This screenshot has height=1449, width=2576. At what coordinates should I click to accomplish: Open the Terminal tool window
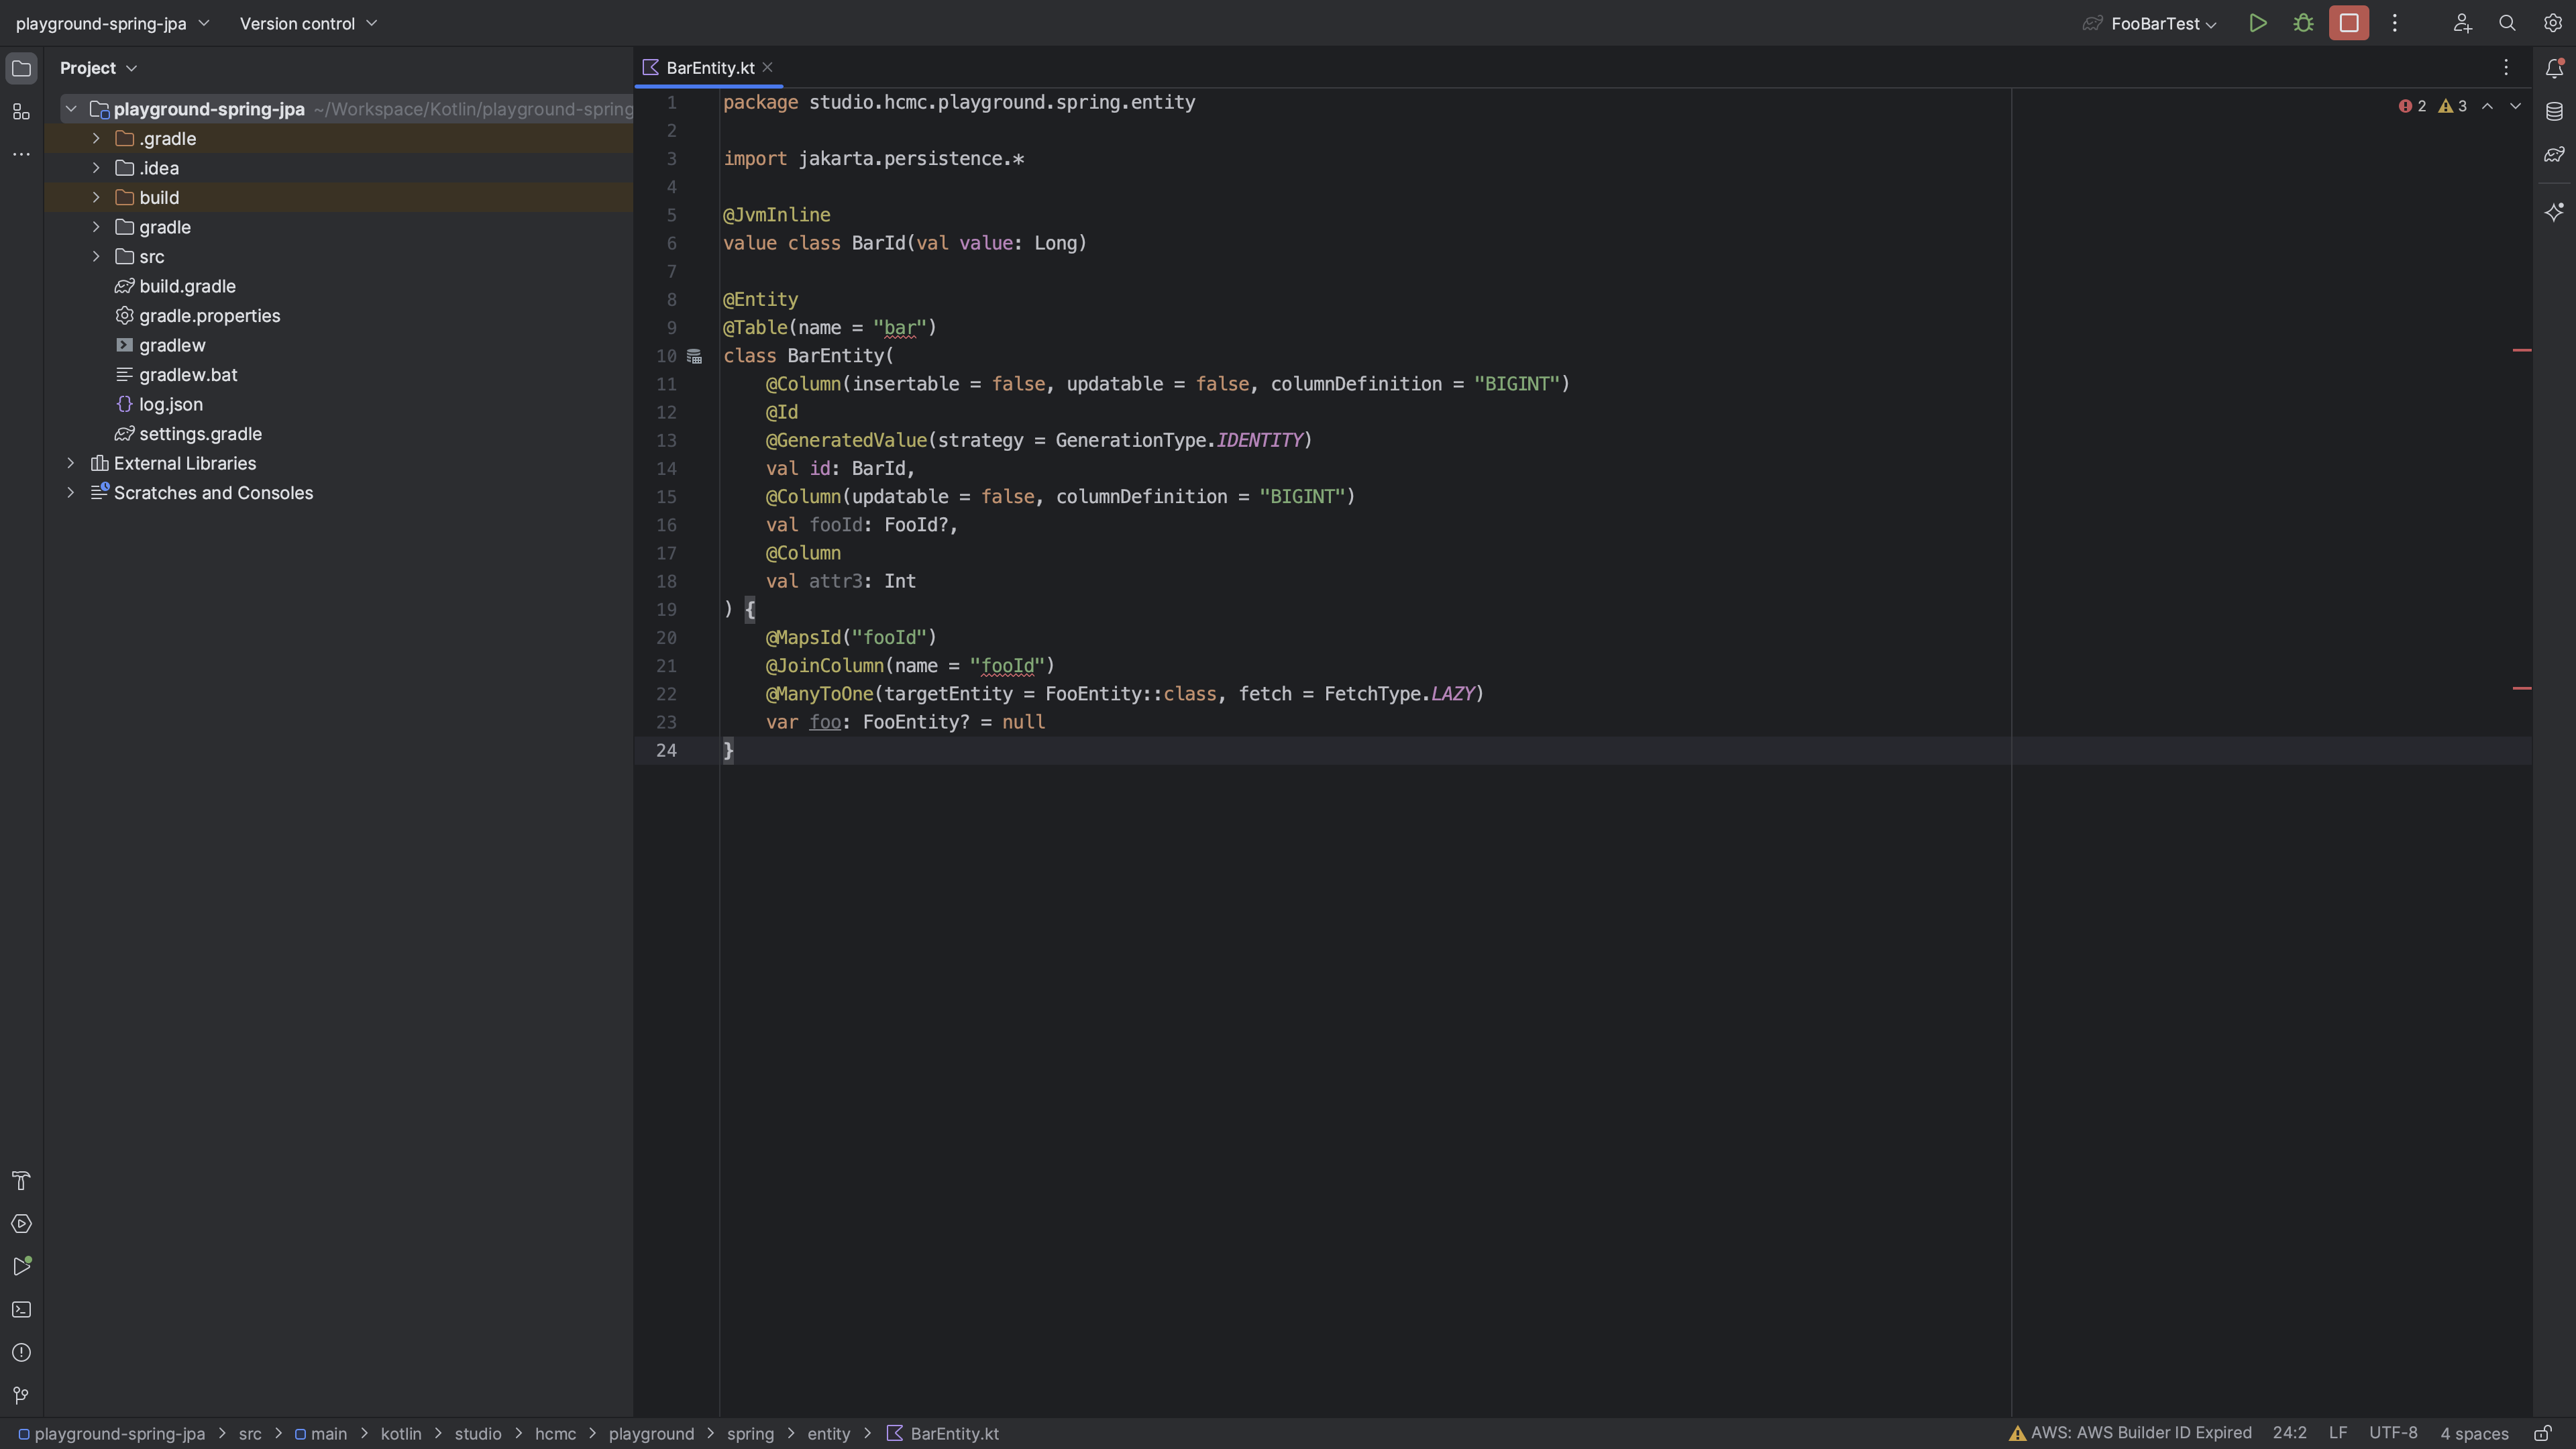point(21,1309)
